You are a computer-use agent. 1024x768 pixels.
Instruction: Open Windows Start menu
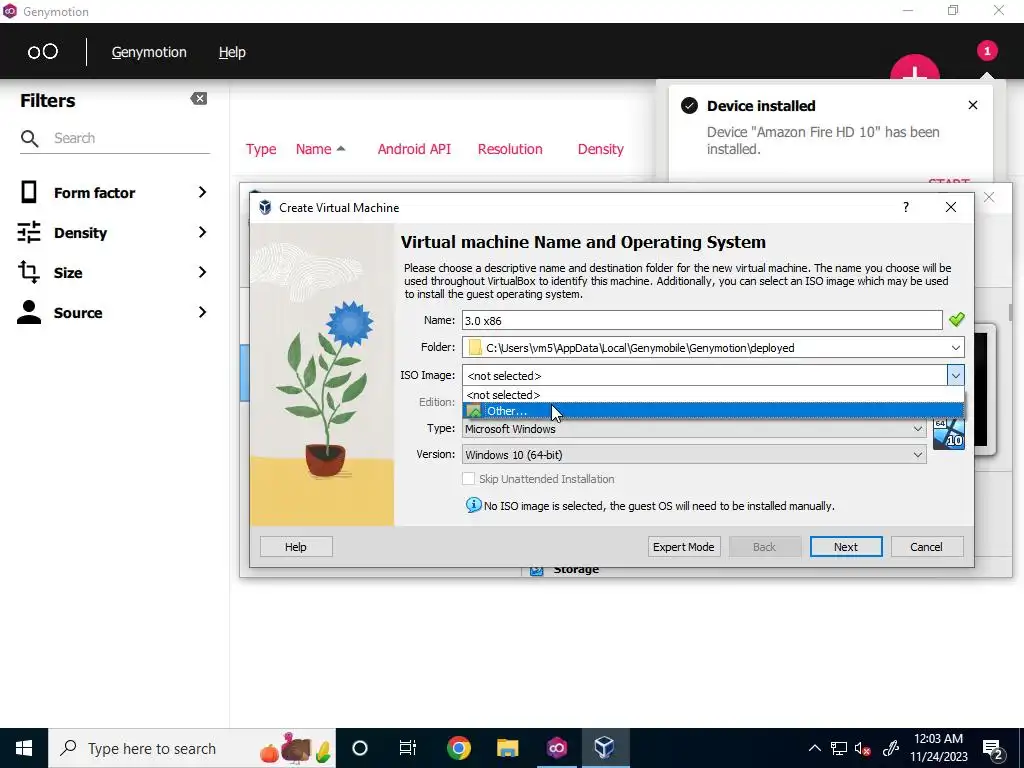pos(24,748)
